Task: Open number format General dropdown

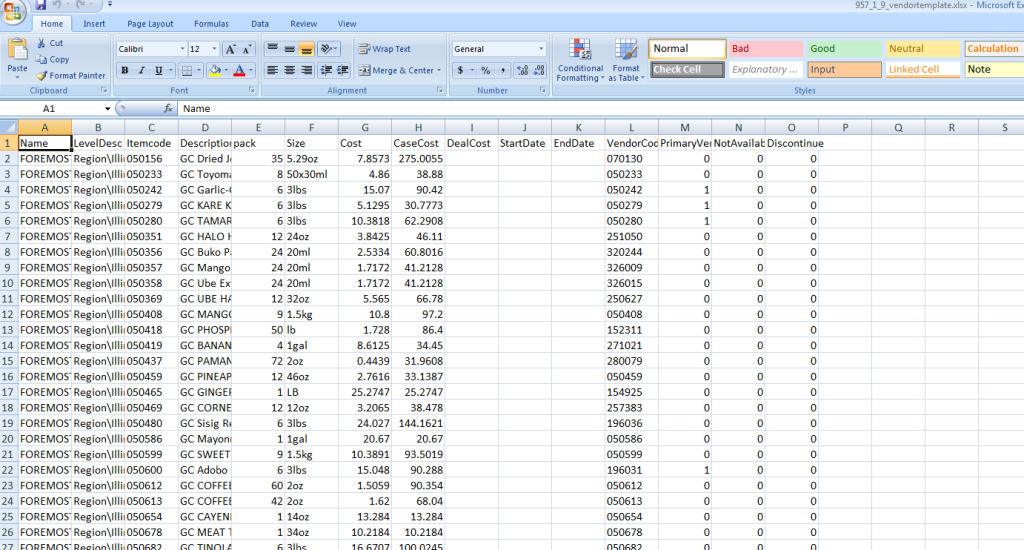Action: pos(541,49)
